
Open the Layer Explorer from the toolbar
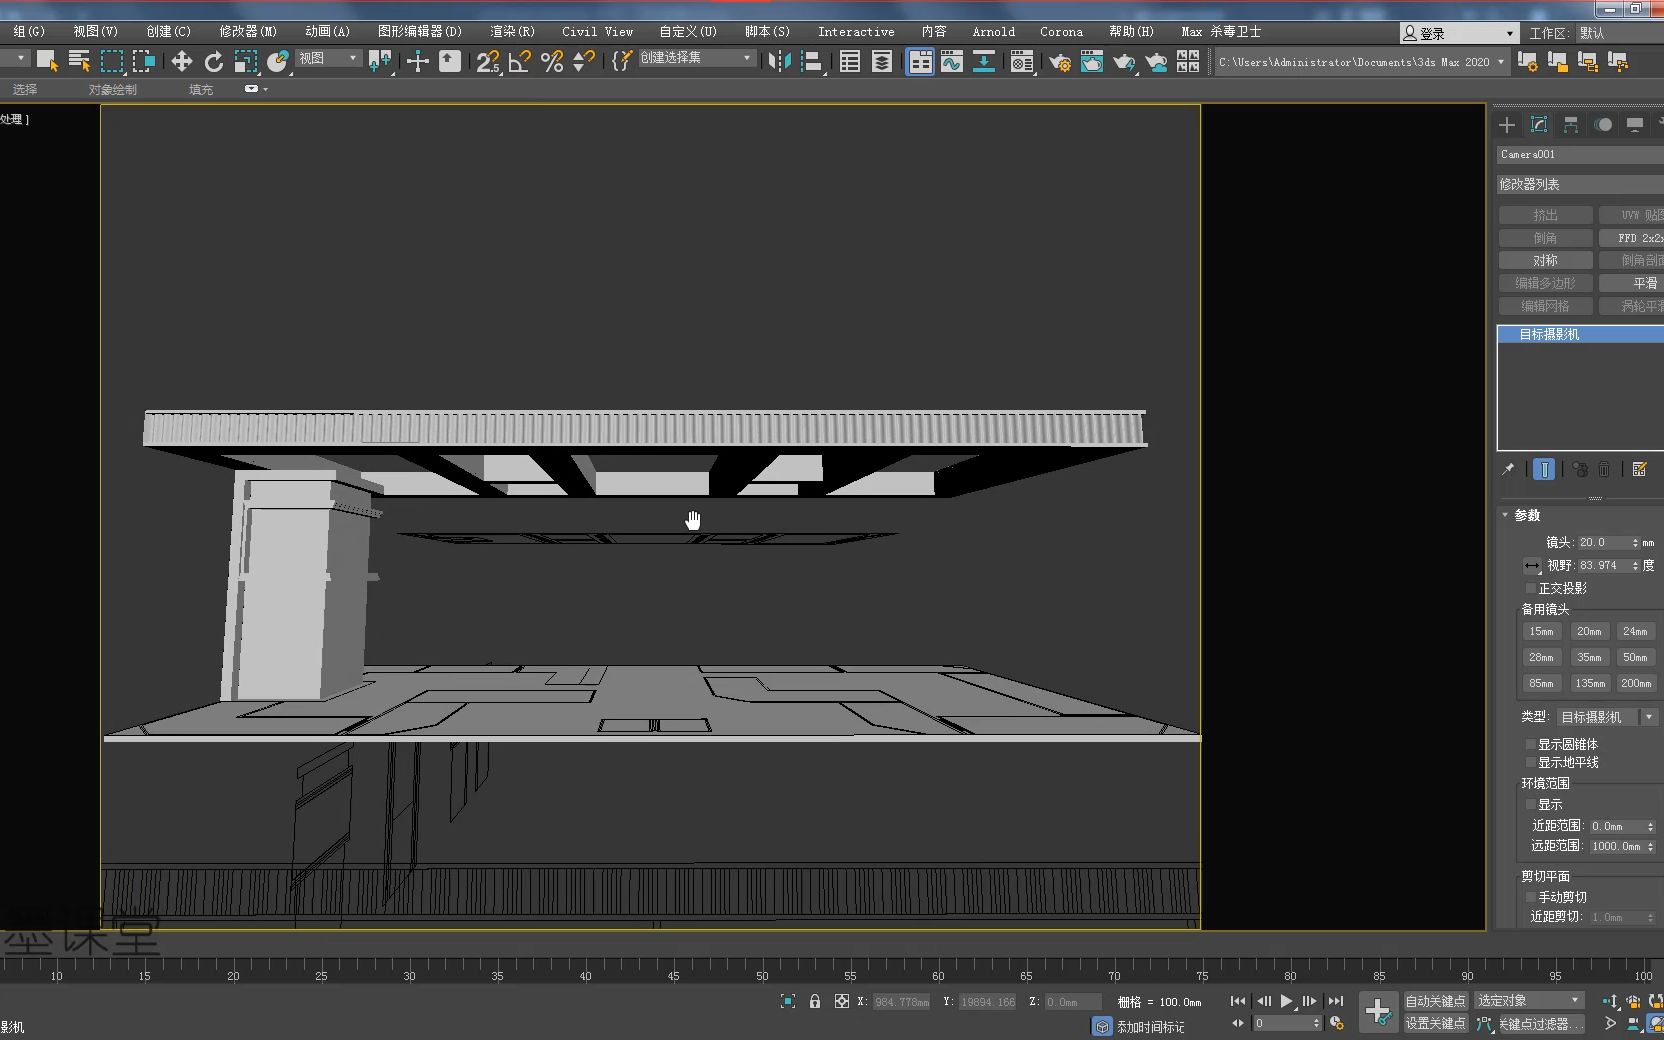(880, 61)
